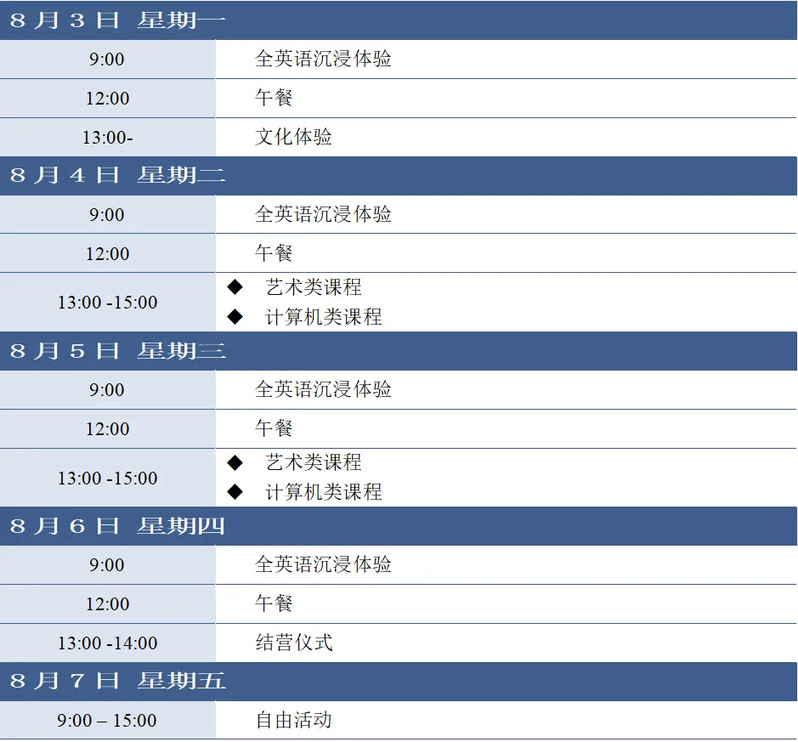This screenshot has width=798, height=742.
Task: Click the 9:00 – 15:00 time cell
Action: (107, 721)
